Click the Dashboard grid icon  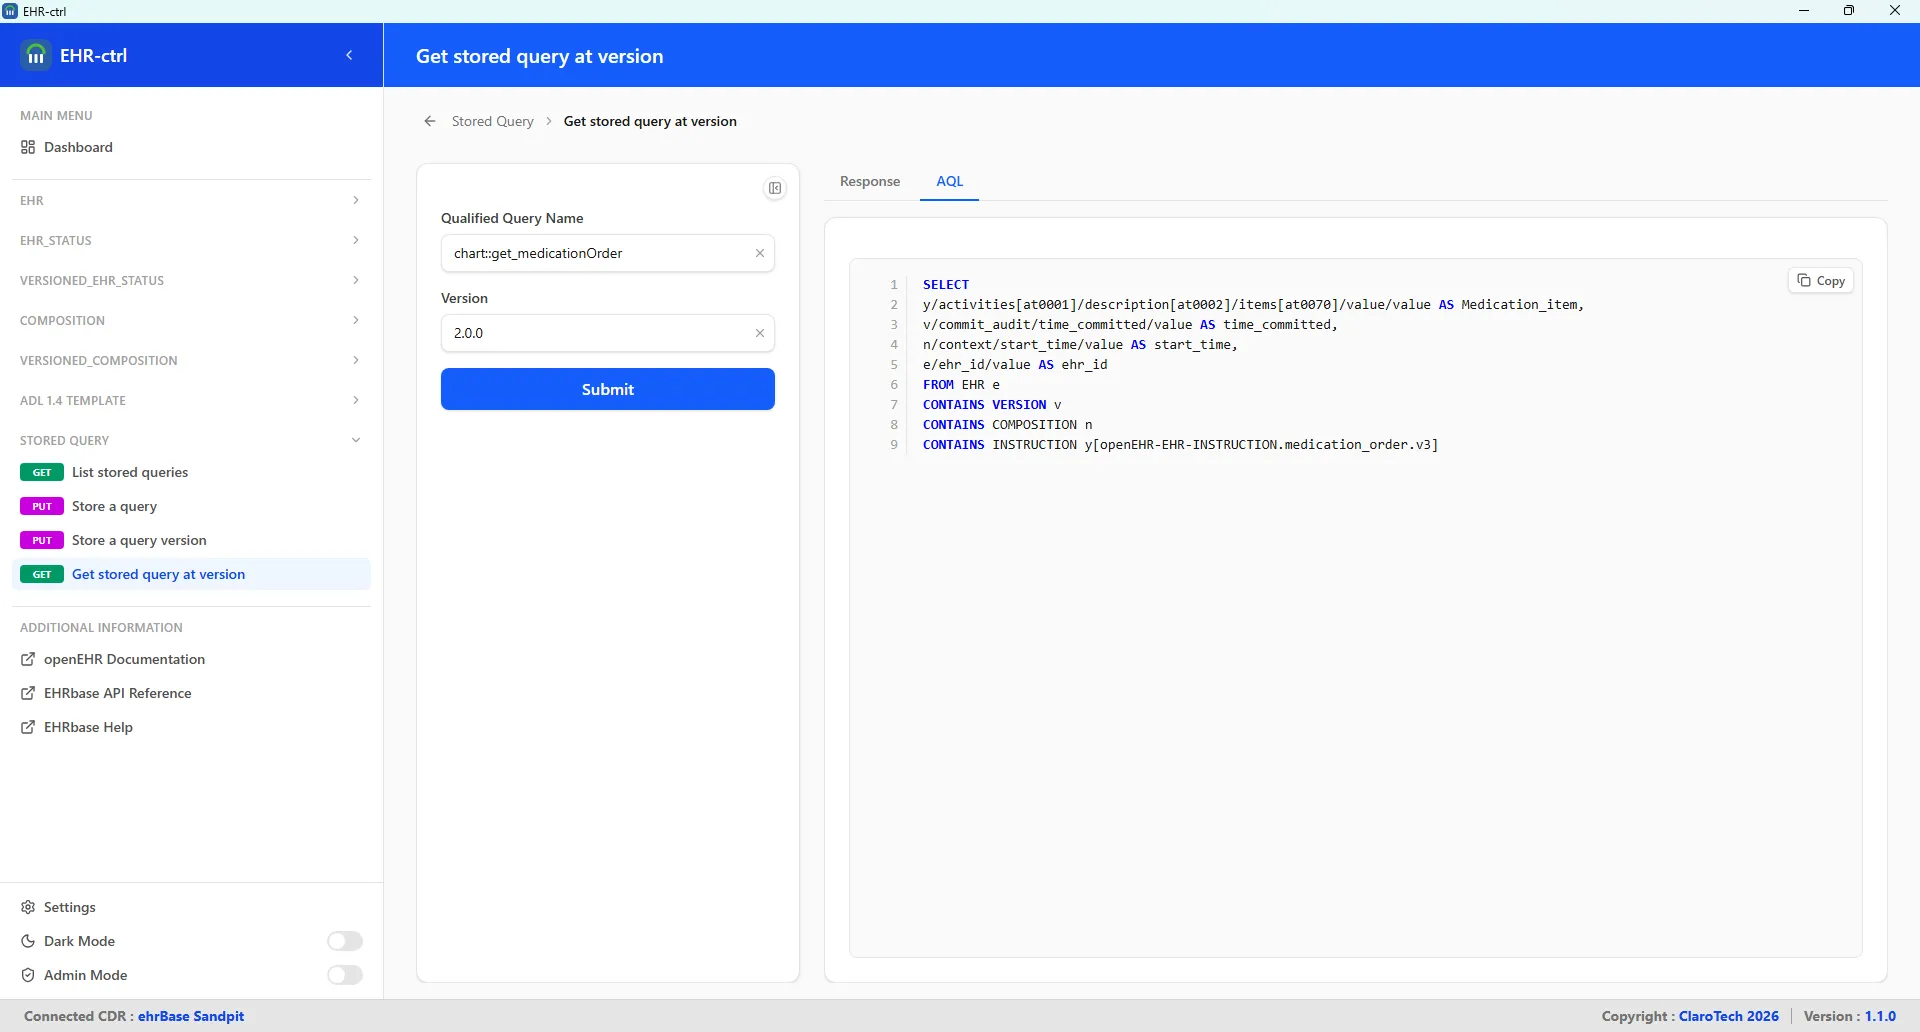28,147
